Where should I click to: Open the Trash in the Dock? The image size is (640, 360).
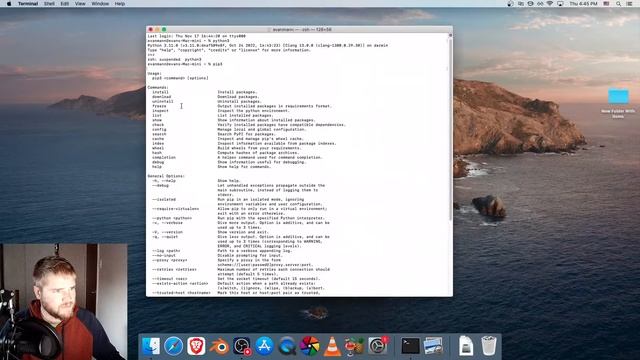coord(489,346)
